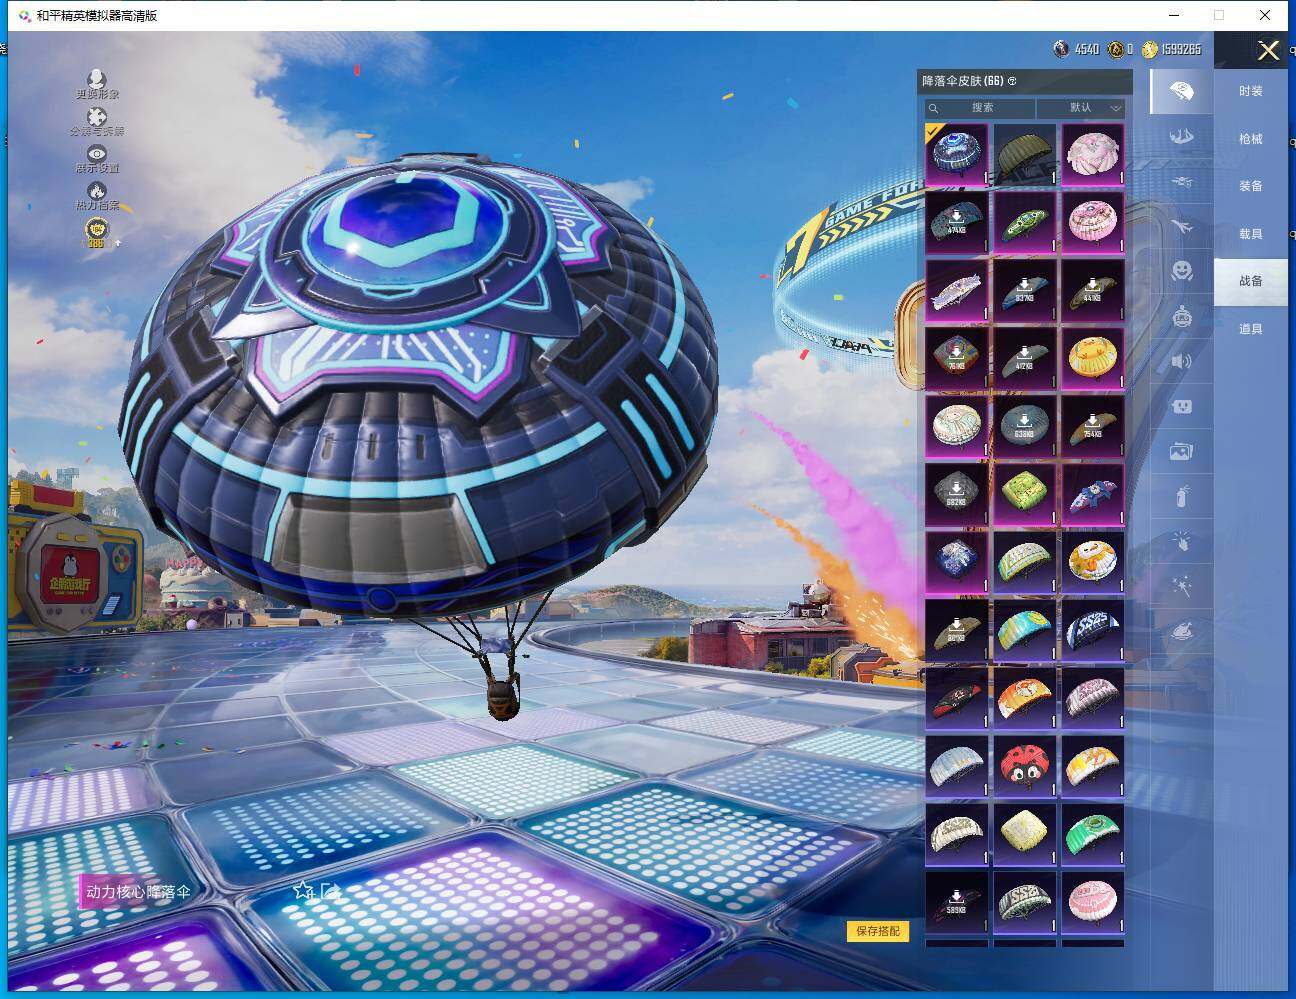Download the 412KB parachute skin

pyautogui.click(x=1025, y=358)
